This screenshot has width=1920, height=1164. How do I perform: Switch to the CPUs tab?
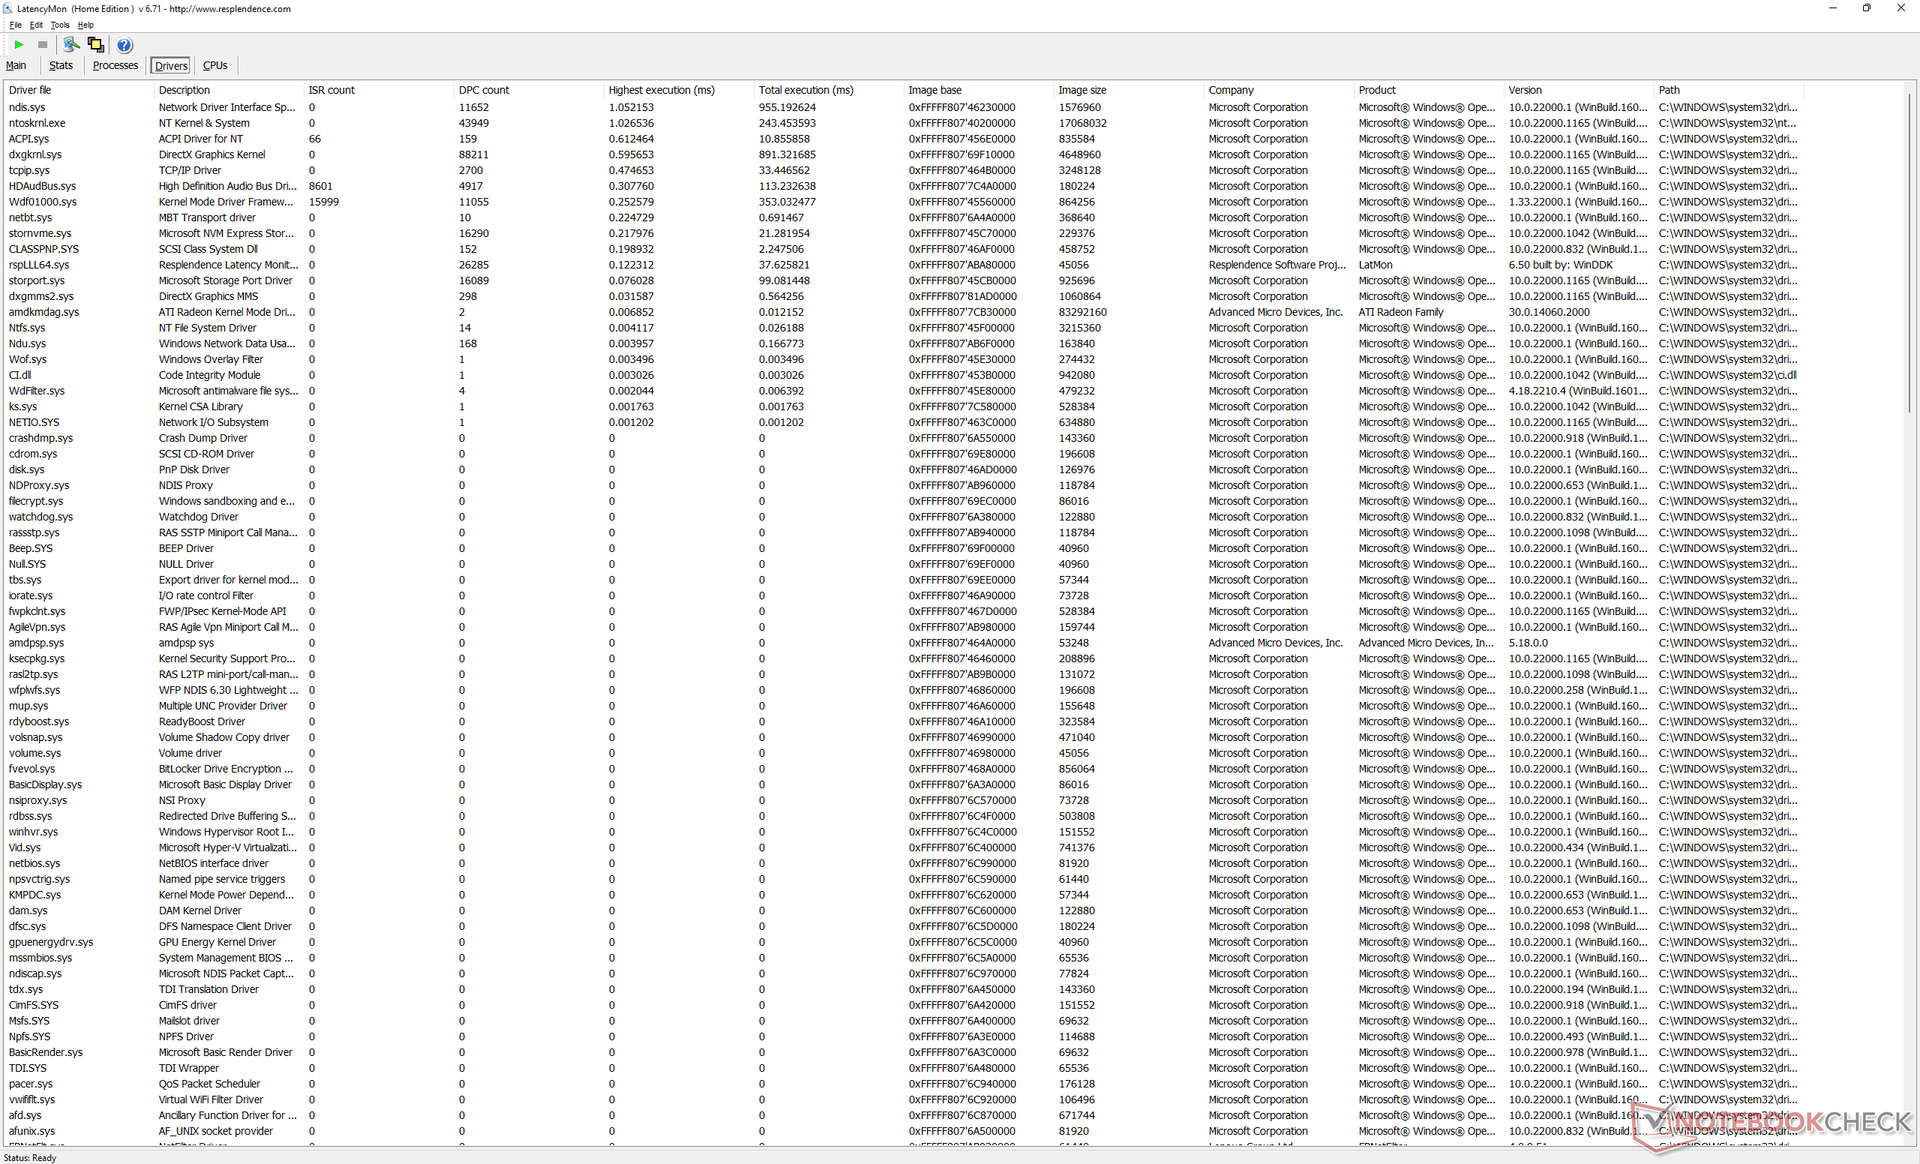pos(215,66)
